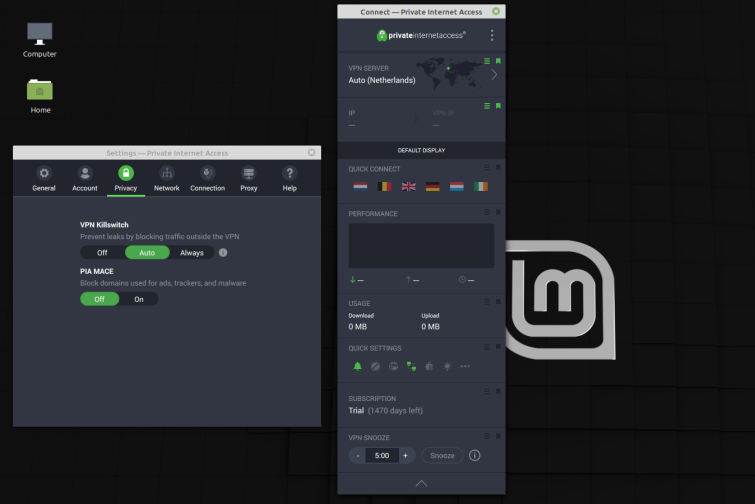Select the Home folder desktop icon
755x504 pixels.
[40, 96]
